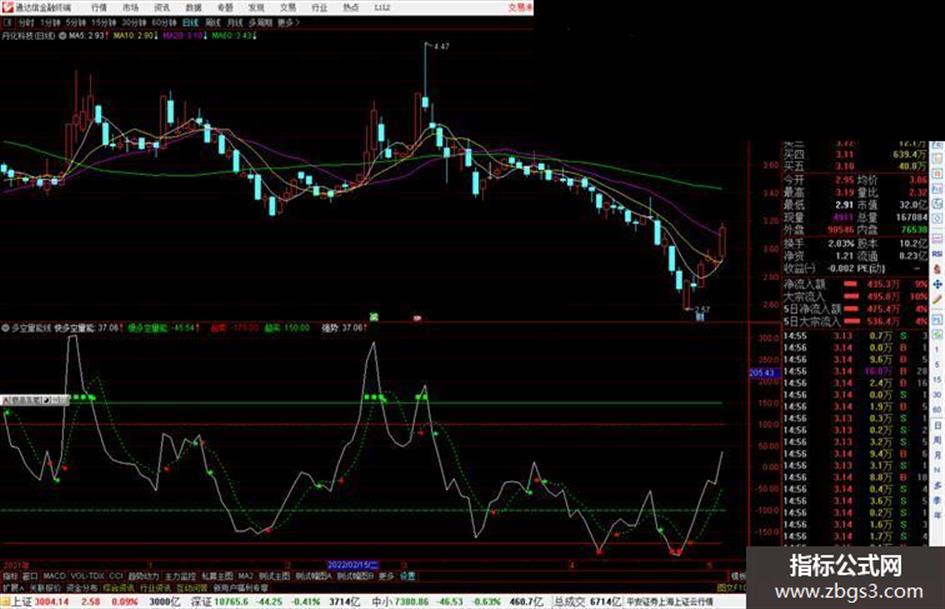Click the 中小 index in the status bar
Screen dimensions: 945x609
pyautogui.click(x=382, y=602)
